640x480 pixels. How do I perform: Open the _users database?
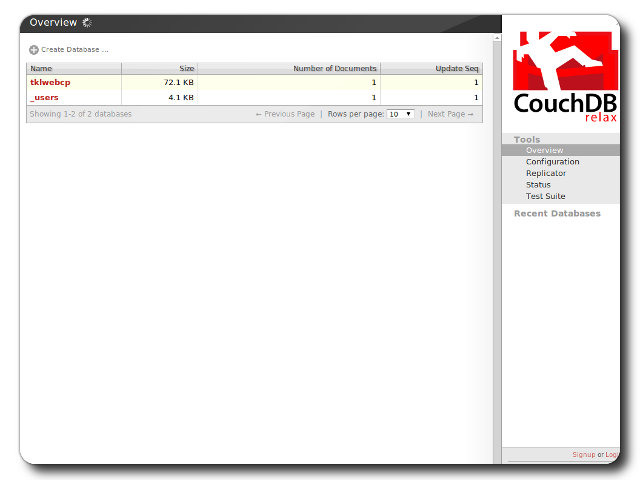[44, 98]
